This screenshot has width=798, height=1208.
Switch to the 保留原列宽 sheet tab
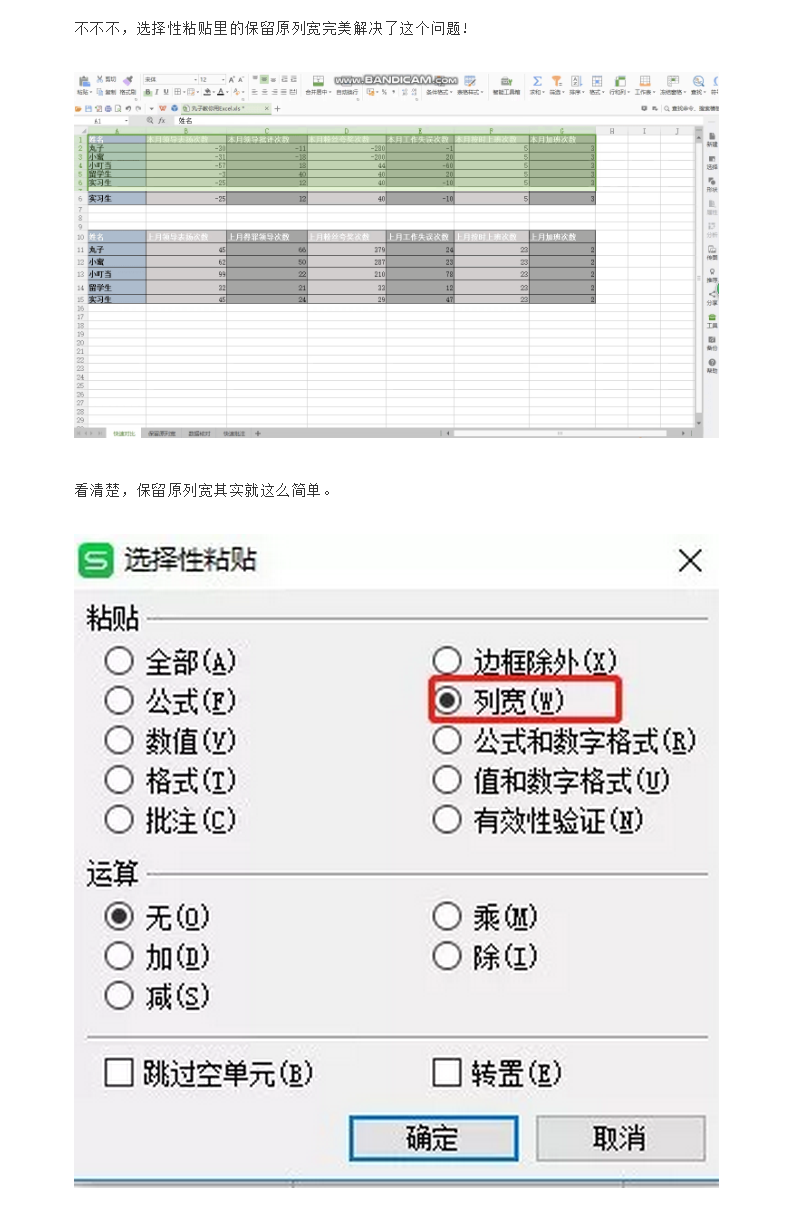[161, 433]
